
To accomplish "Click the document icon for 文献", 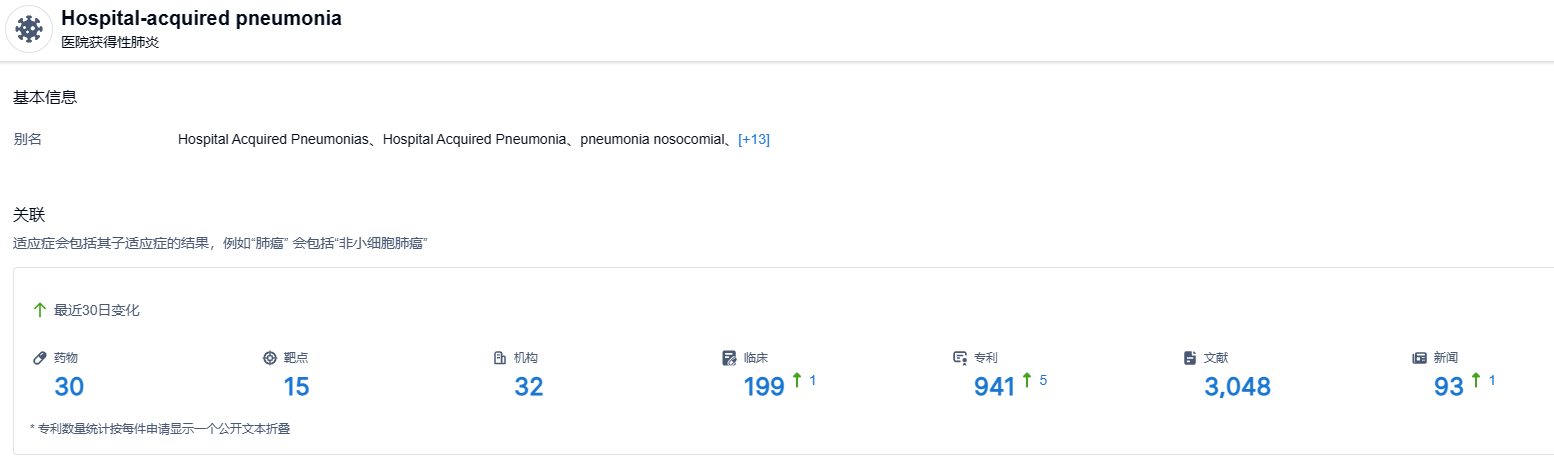I will tap(1190, 358).
